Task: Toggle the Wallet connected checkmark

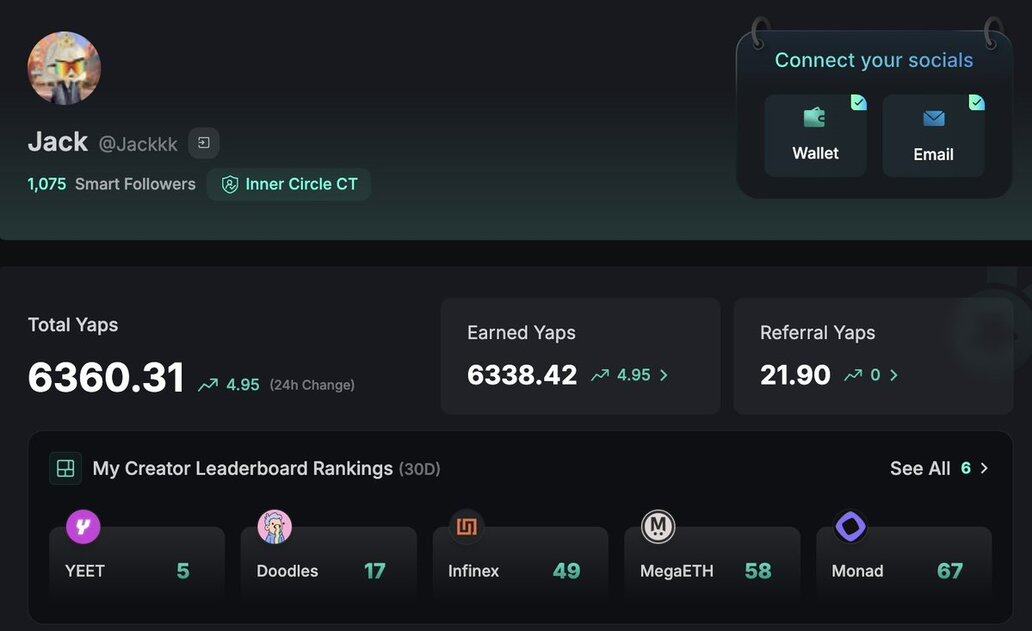Action: (858, 102)
